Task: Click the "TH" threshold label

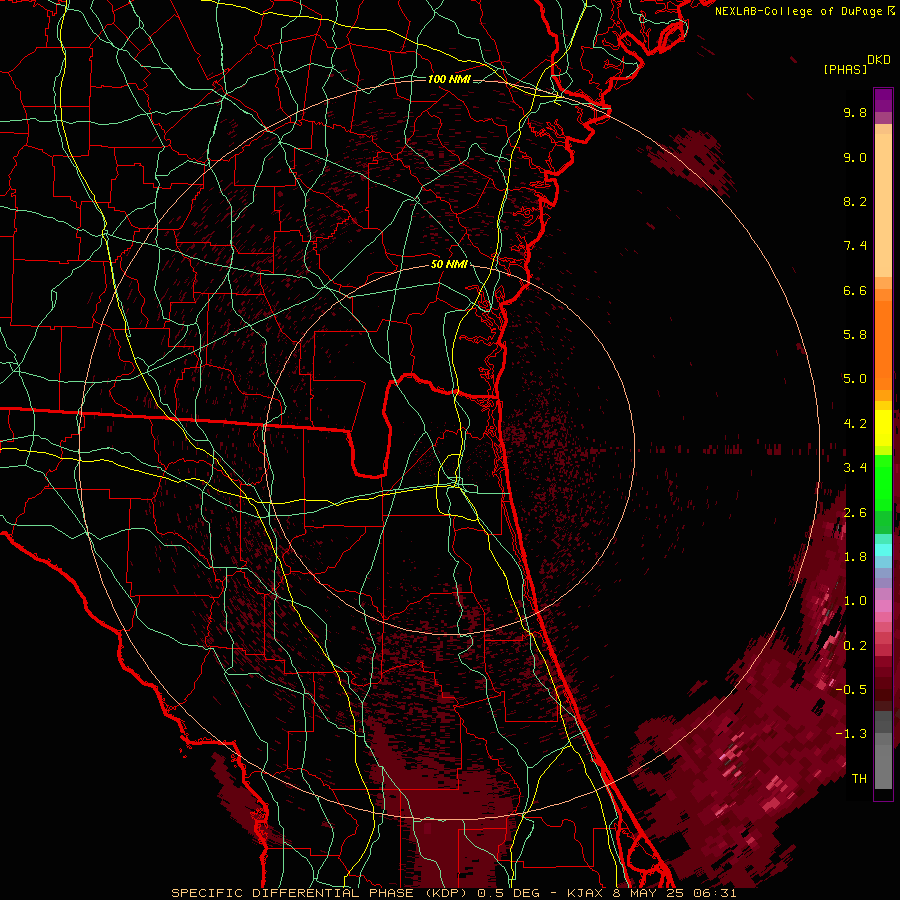Action: pyautogui.click(x=859, y=779)
